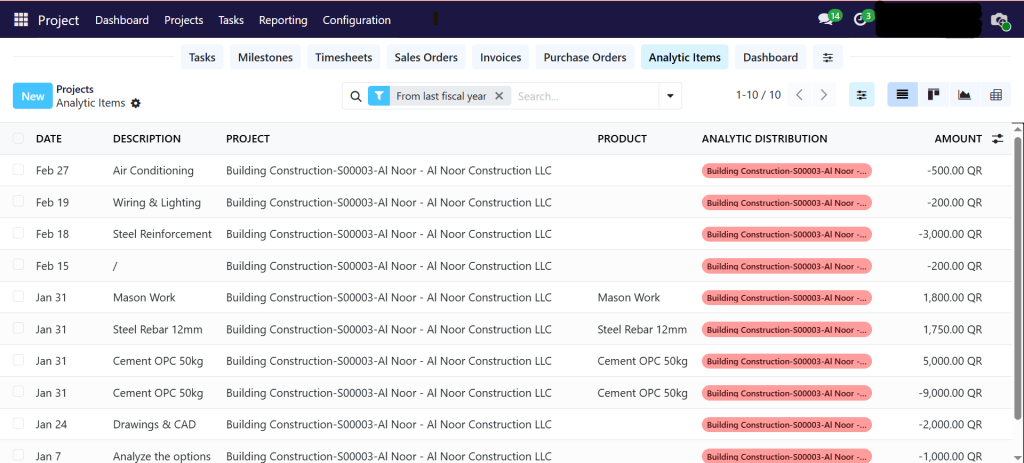Image resolution: width=1024 pixels, height=463 pixels.
Task: Click the 1-10 / 10 pager text
Action: coord(758,95)
